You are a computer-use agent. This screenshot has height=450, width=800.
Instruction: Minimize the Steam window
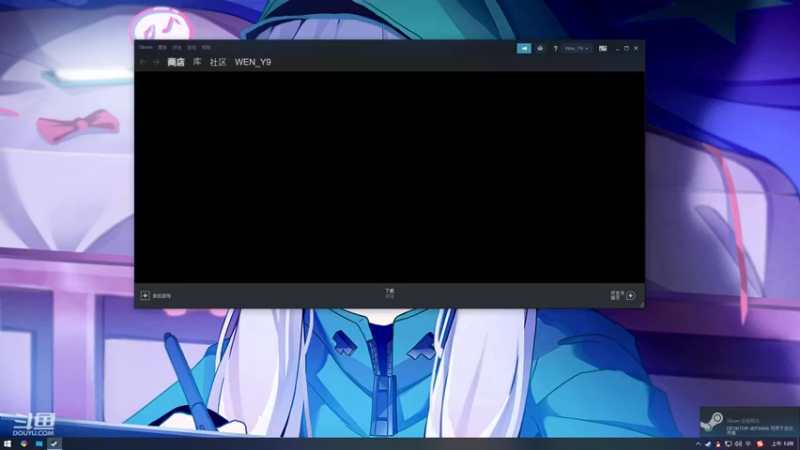pos(617,48)
